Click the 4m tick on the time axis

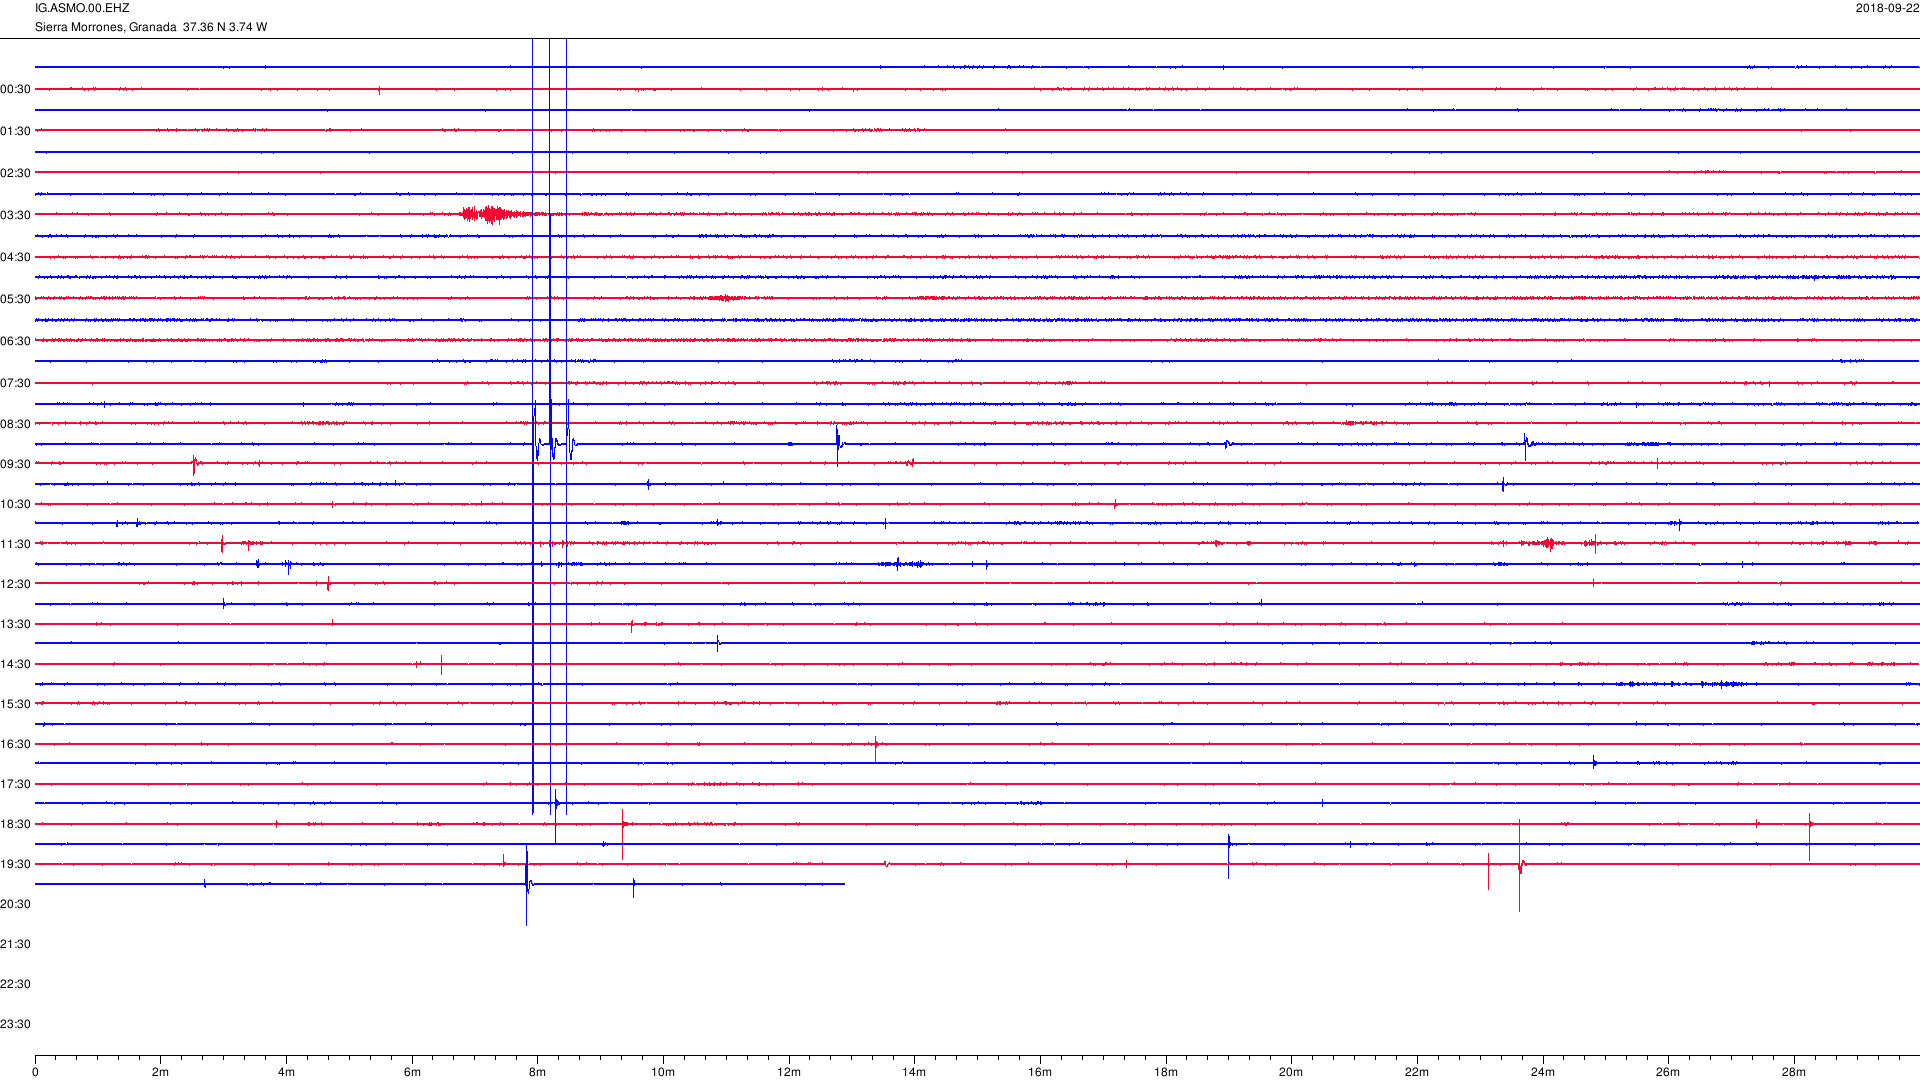point(286,1072)
